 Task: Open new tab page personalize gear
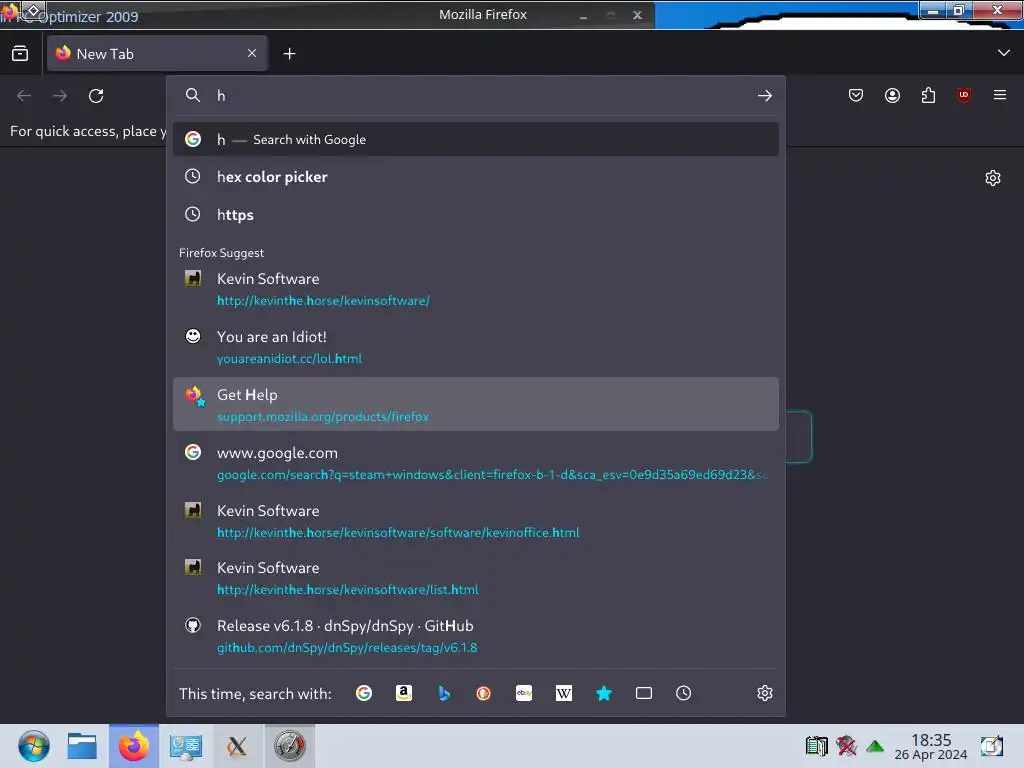tap(993, 178)
